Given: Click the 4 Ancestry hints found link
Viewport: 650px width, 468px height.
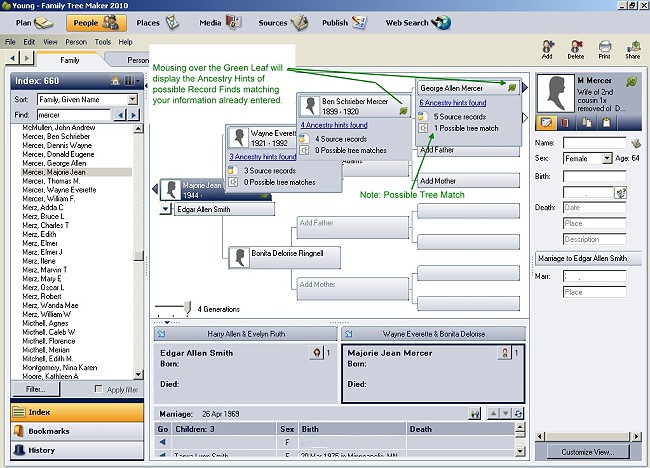Looking at the screenshot, I should click(x=334, y=125).
